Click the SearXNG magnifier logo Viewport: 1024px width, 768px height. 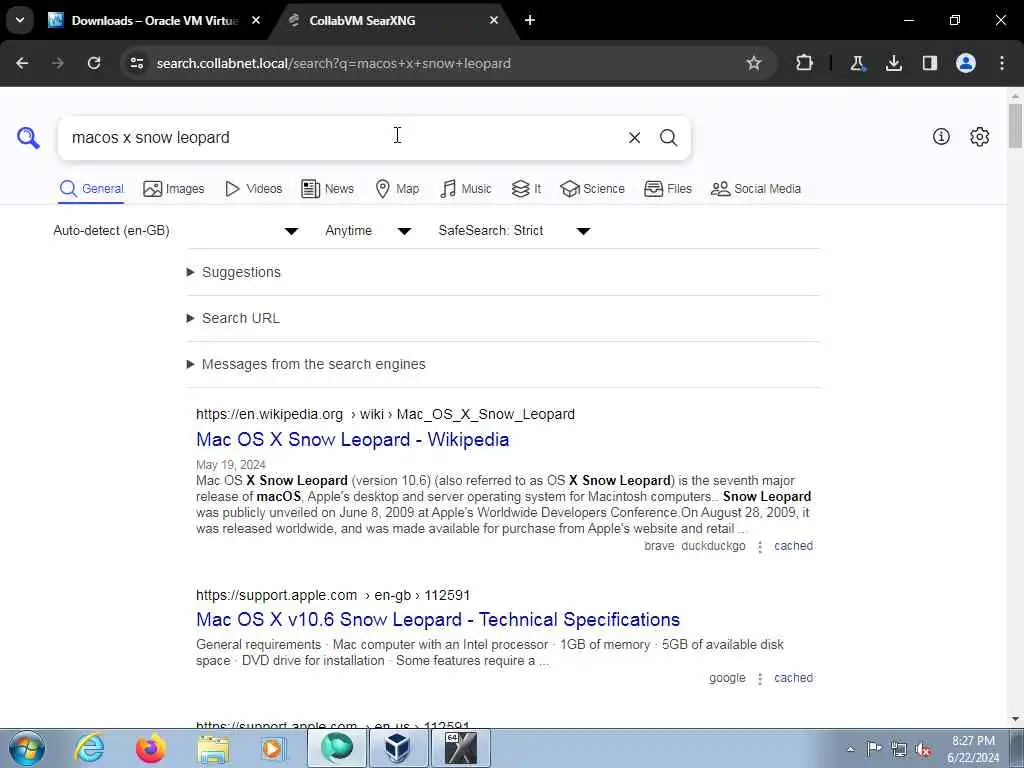[28, 138]
